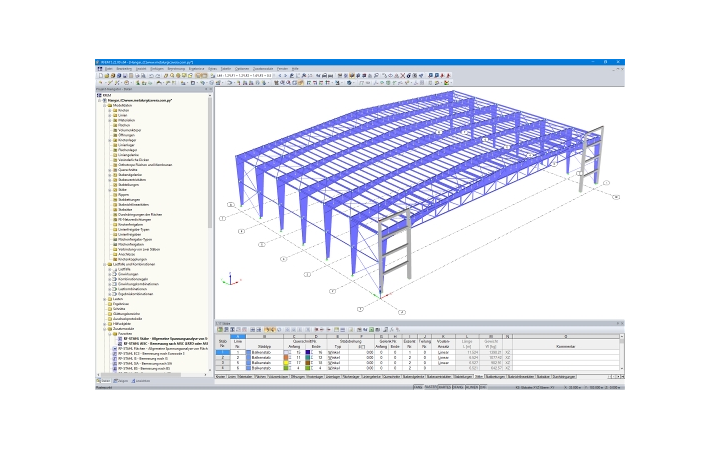
Task: Toggle the OFANG object snap button
Action: [458, 387]
